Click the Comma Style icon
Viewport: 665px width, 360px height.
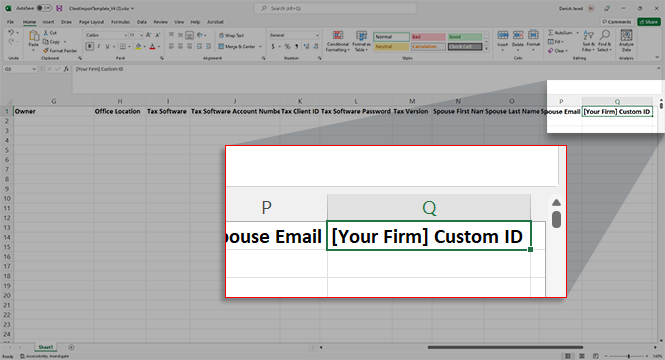coord(296,46)
